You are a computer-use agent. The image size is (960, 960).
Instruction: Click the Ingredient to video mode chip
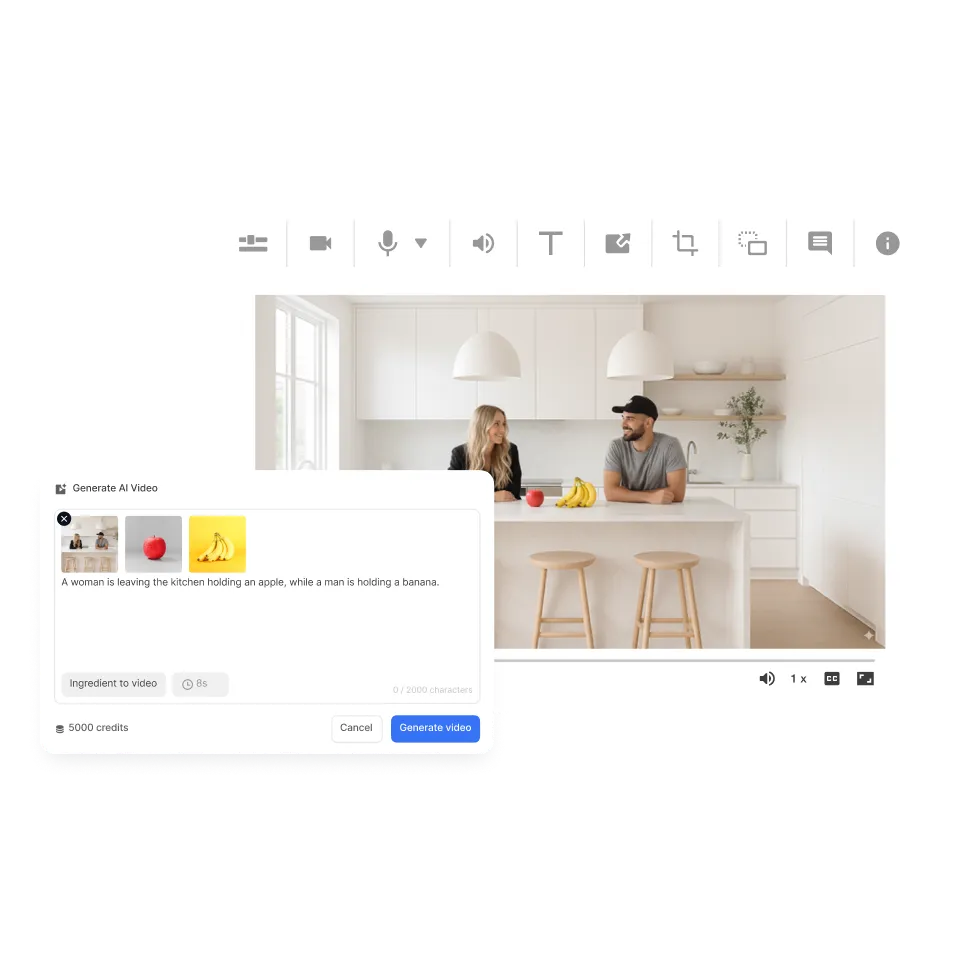(x=113, y=684)
